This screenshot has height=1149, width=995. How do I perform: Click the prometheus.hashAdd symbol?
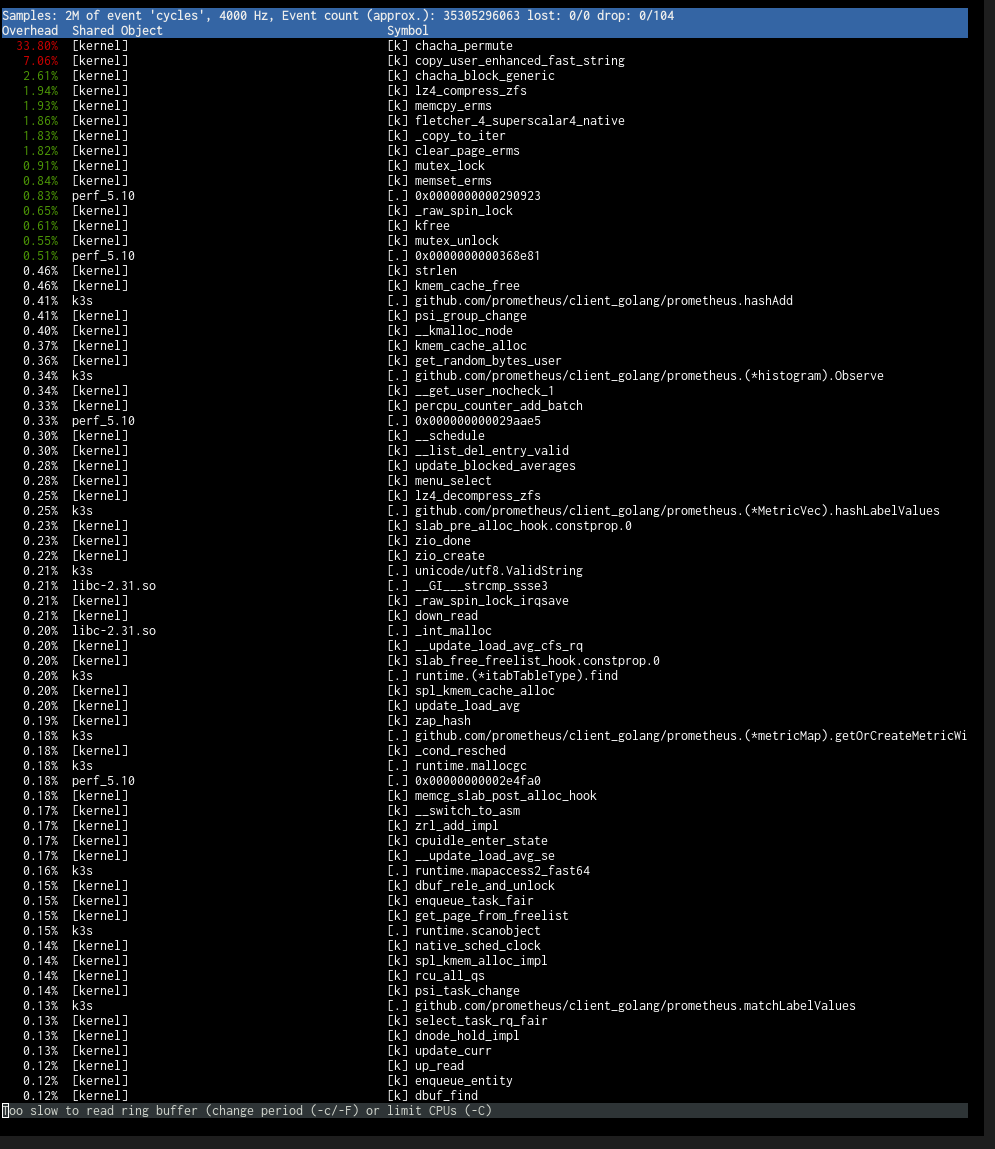(604, 301)
